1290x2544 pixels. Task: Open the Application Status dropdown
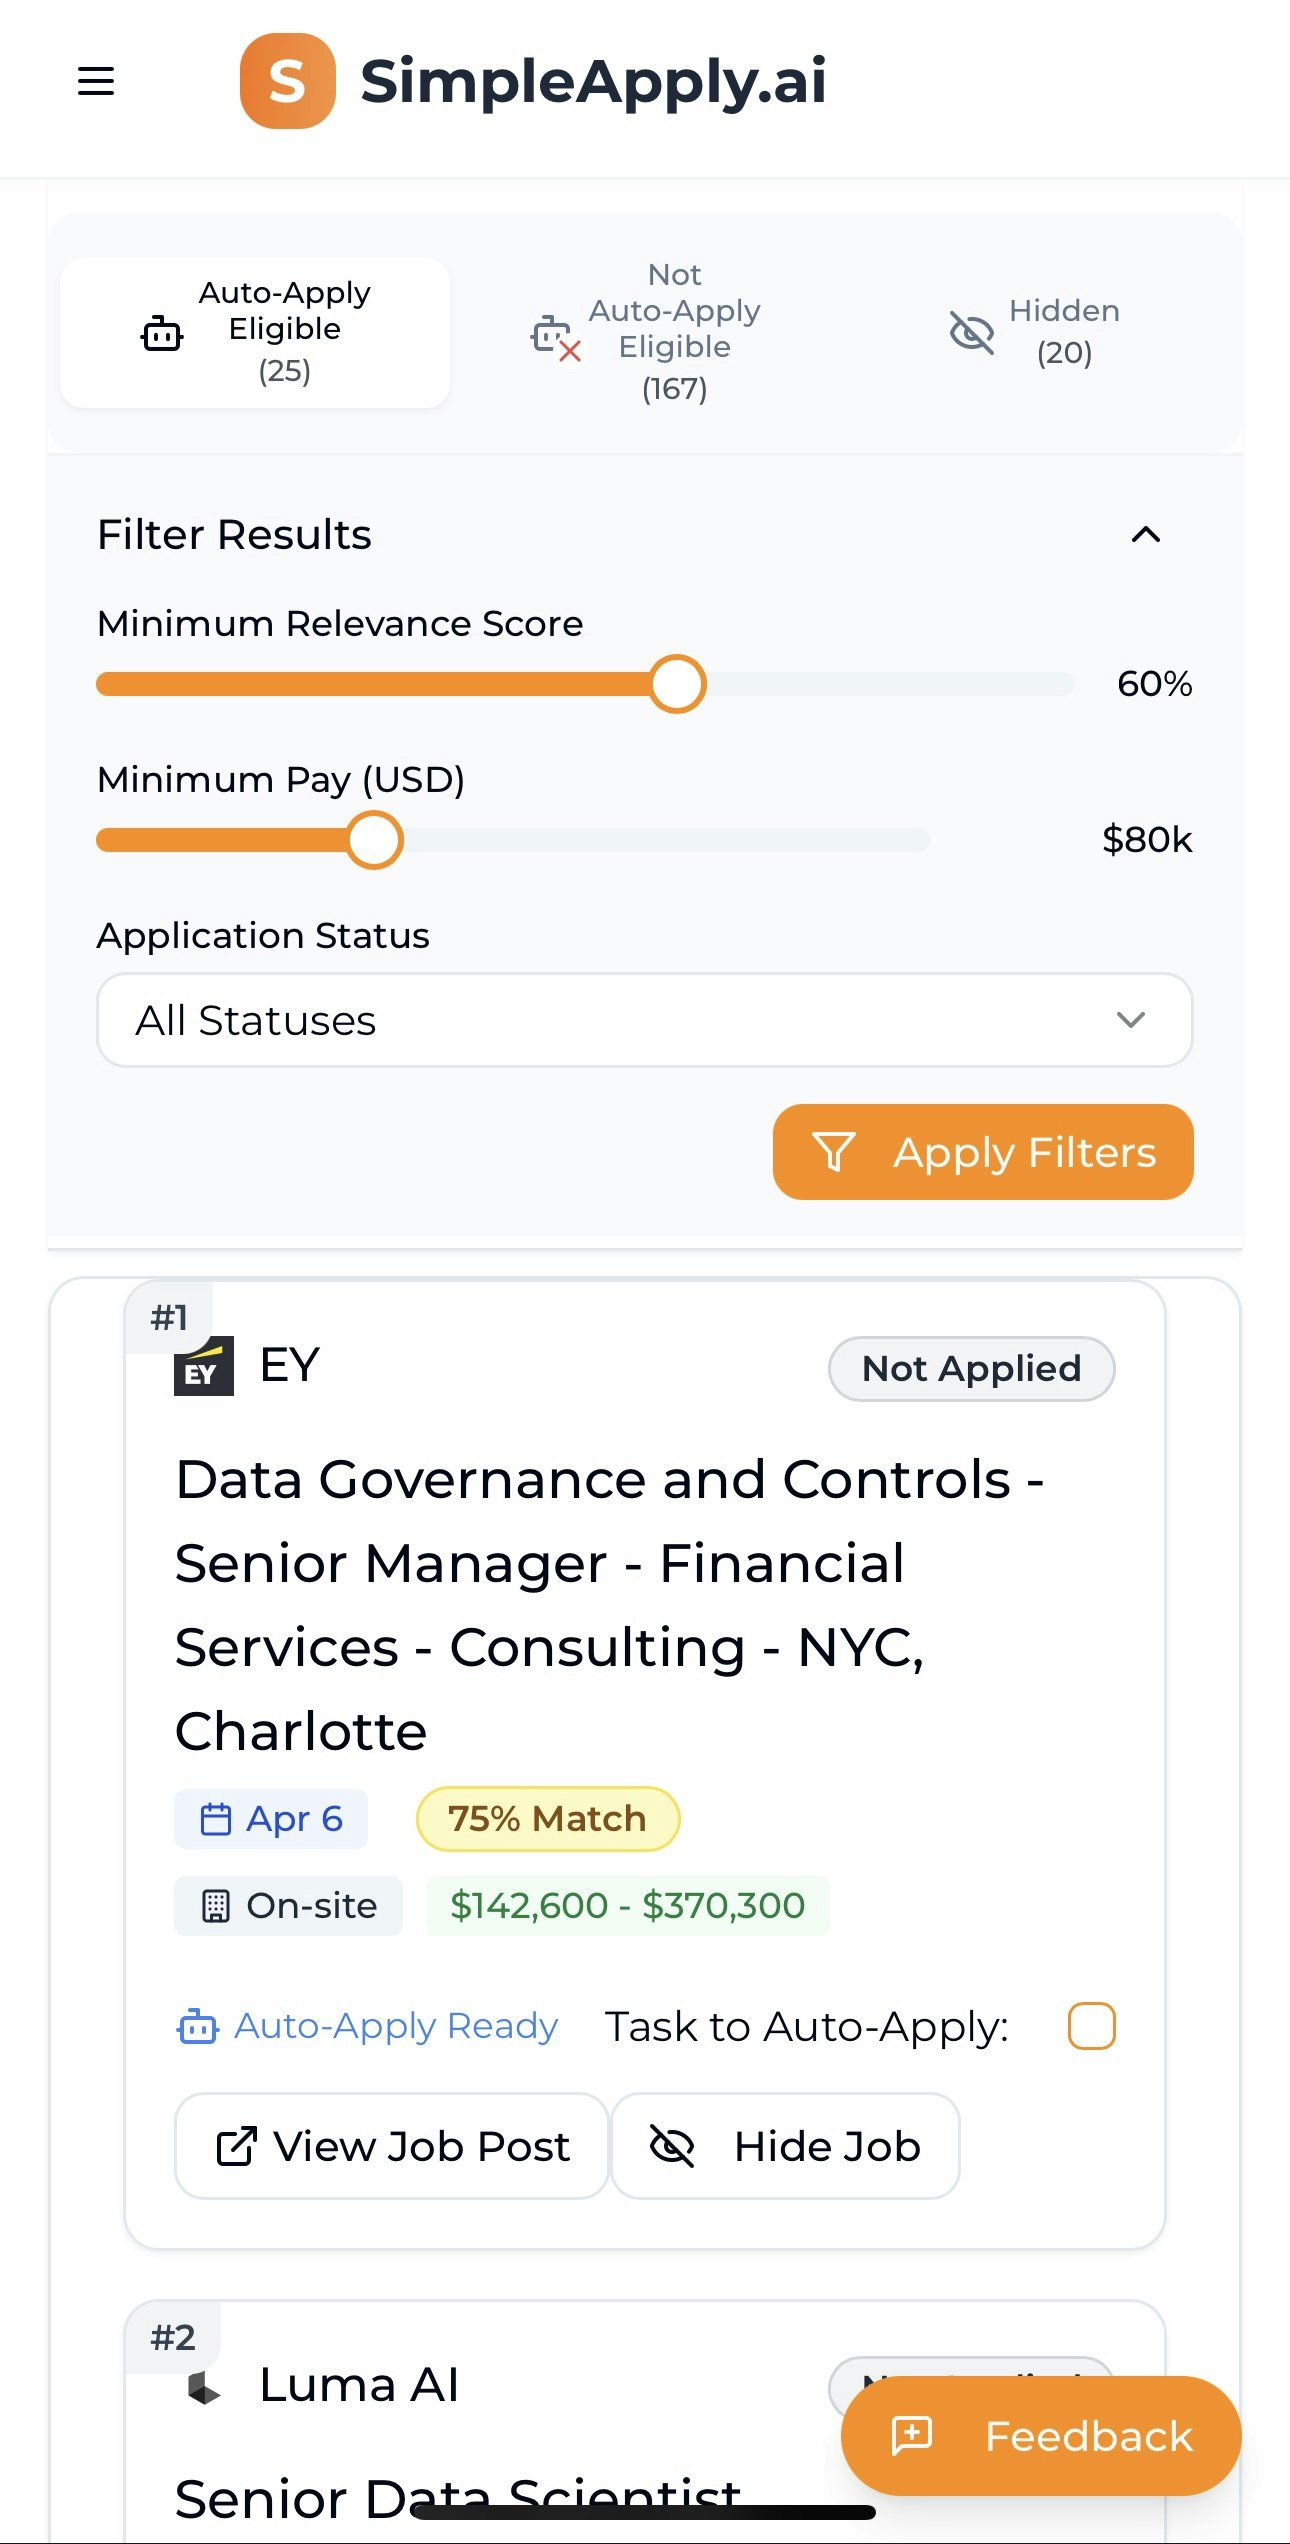click(644, 1020)
